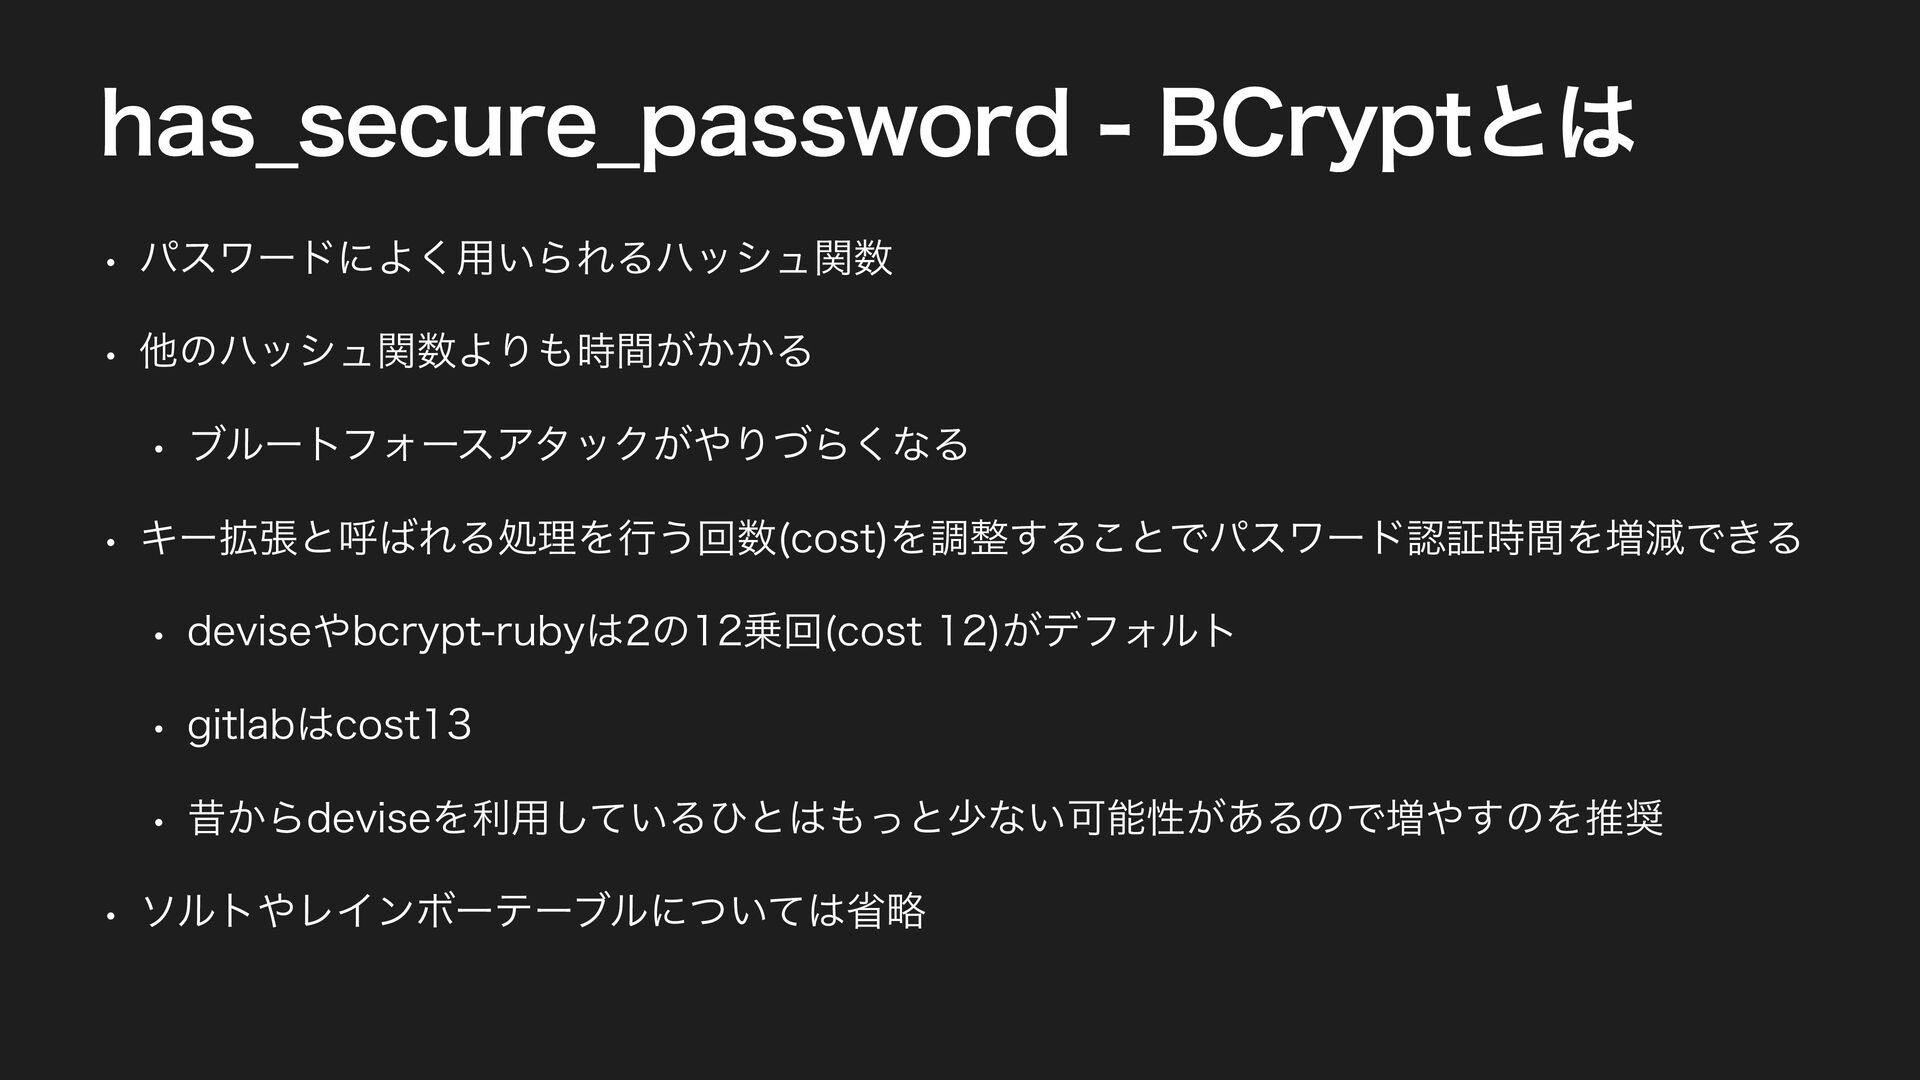Screen dimensions: 1920x1080
Task: Click the キー拡張と呼ばれる処理 bullet line
Action: [x=971, y=537]
